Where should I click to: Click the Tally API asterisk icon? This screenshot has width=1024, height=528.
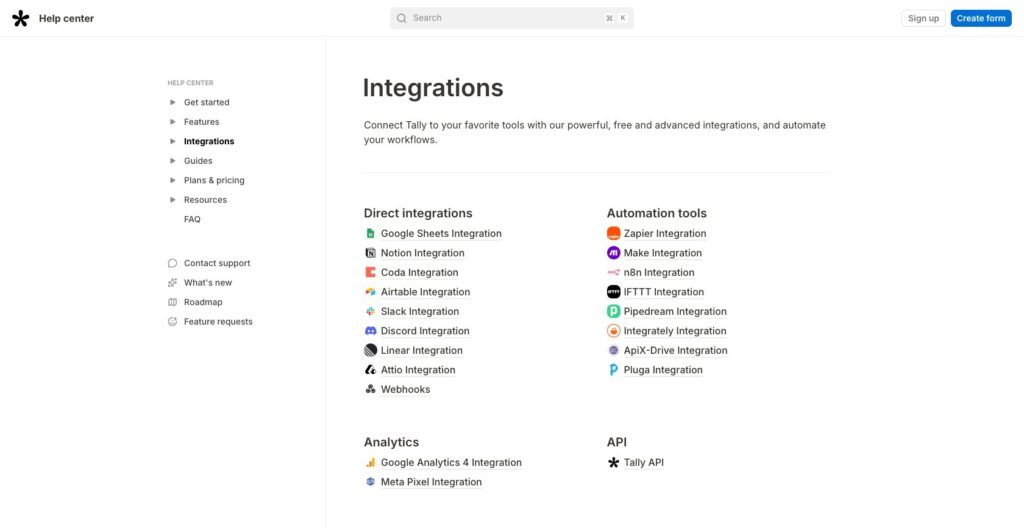coord(613,463)
